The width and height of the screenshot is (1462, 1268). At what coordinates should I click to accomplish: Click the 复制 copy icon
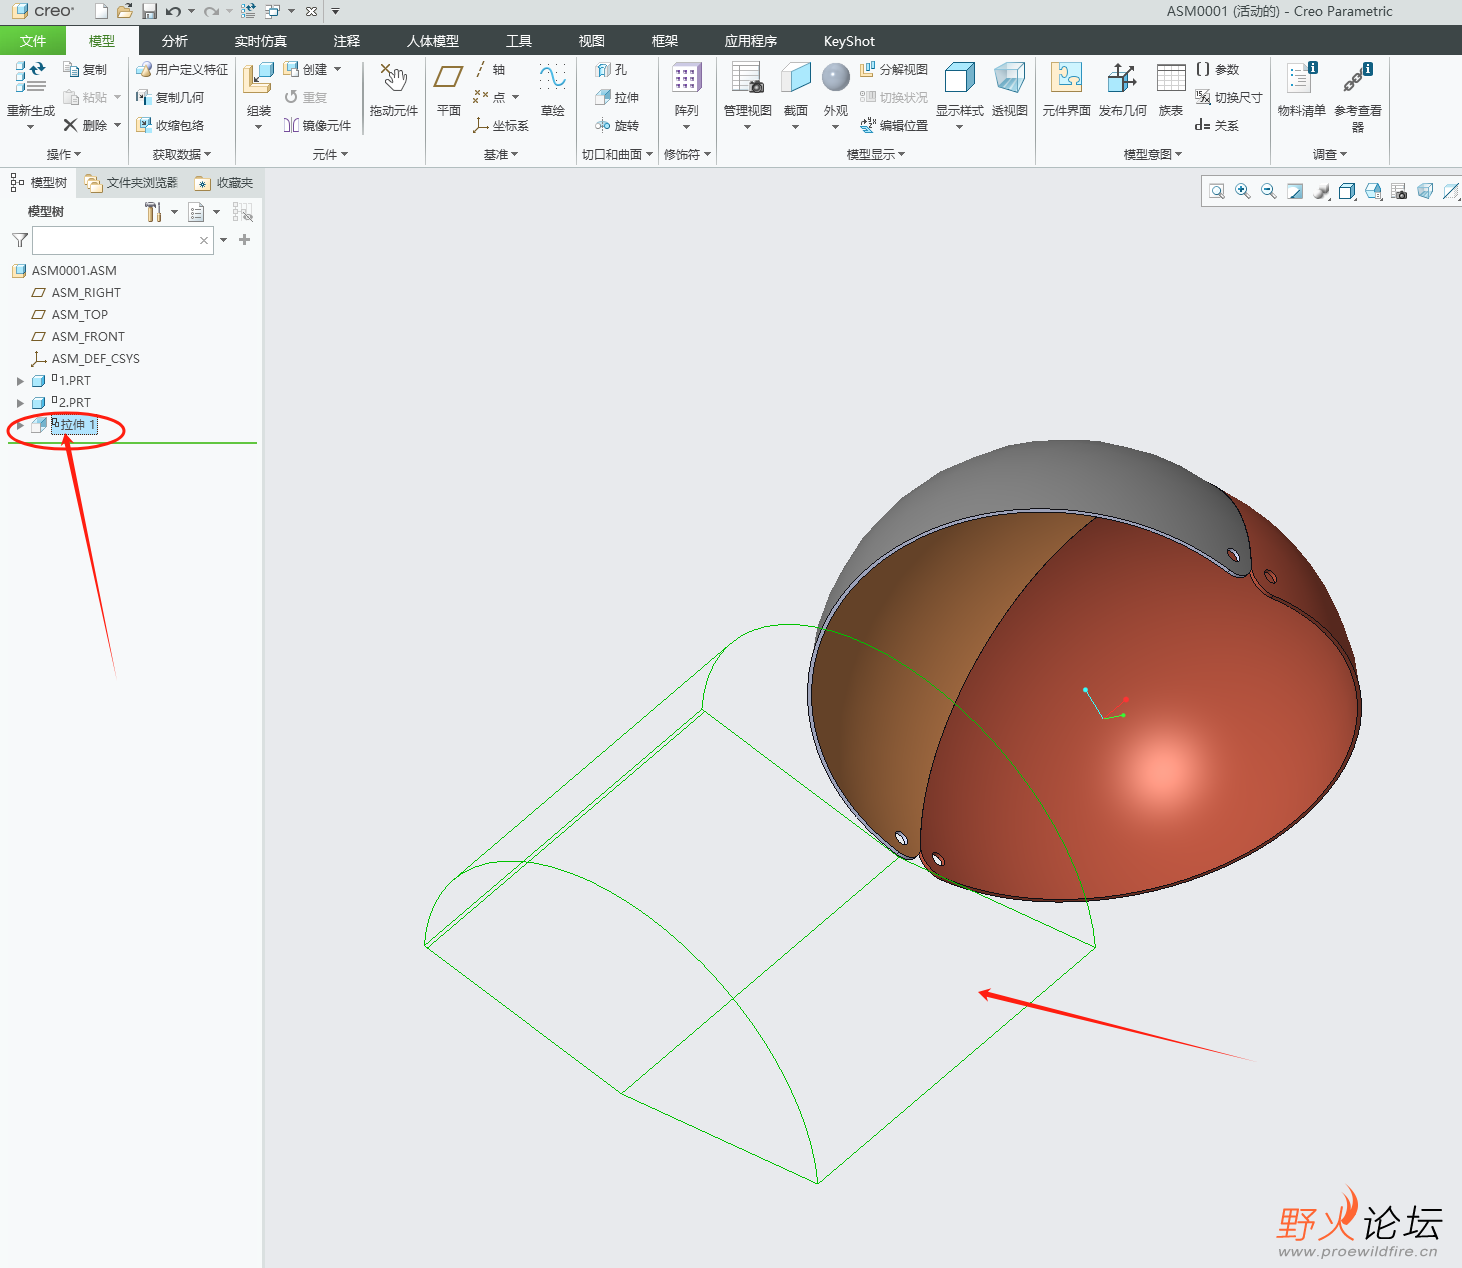click(71, 69)
